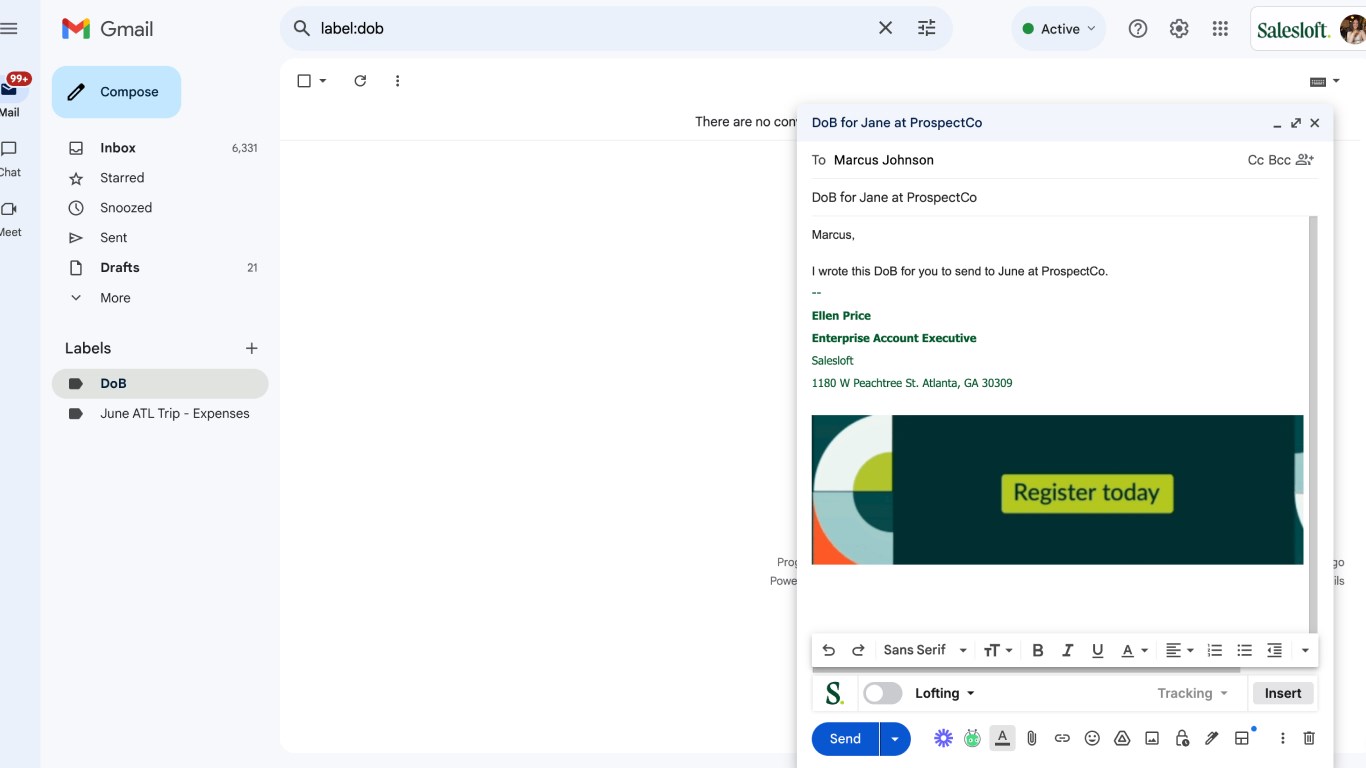Open the alignment dropdown

coord(1180,650)
